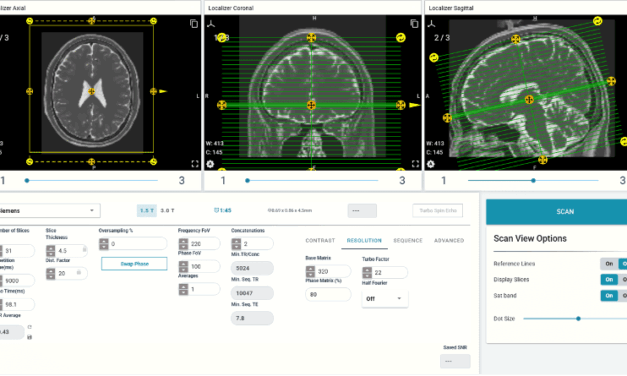
Task: Open fullscreen for the Localizer Coronal view
Action: 415,164
